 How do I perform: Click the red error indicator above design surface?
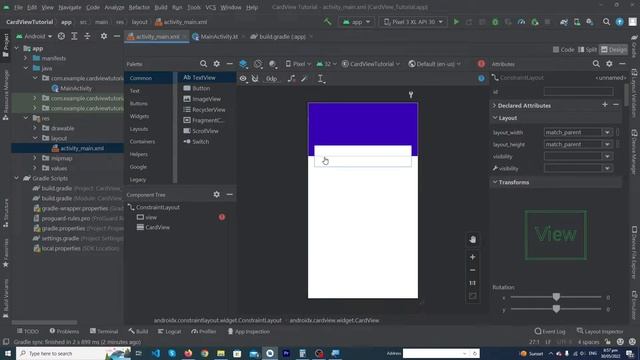coord(481,64)
